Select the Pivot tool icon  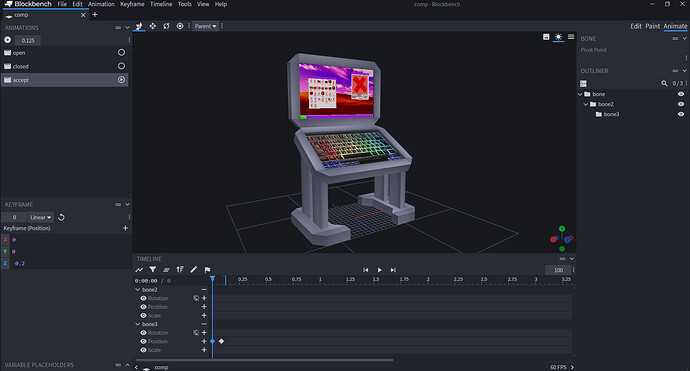[180, 26]
